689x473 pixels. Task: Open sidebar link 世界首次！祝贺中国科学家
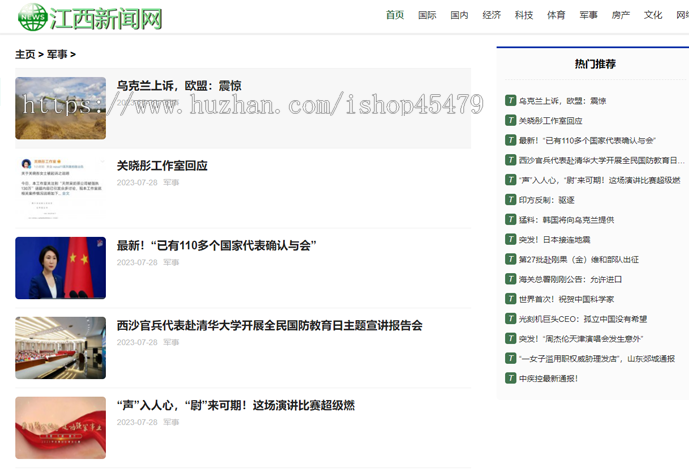(x=566, y=299)
